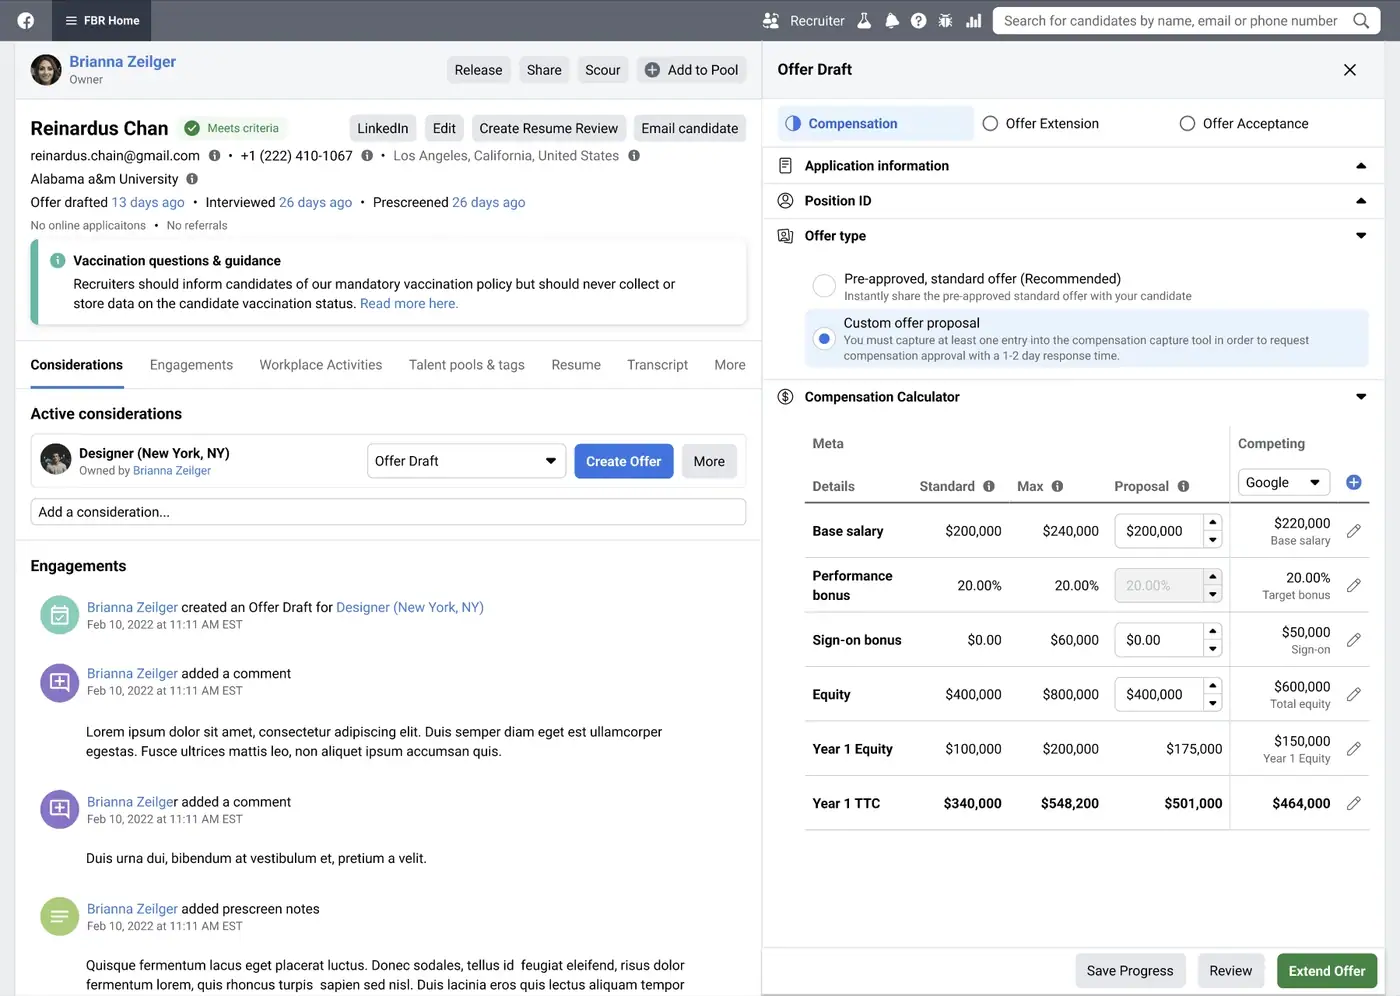The width and height of the screenshot is (1400, 996).
Task: Click Save Progress button
Action: click(x=1130, y=971)
